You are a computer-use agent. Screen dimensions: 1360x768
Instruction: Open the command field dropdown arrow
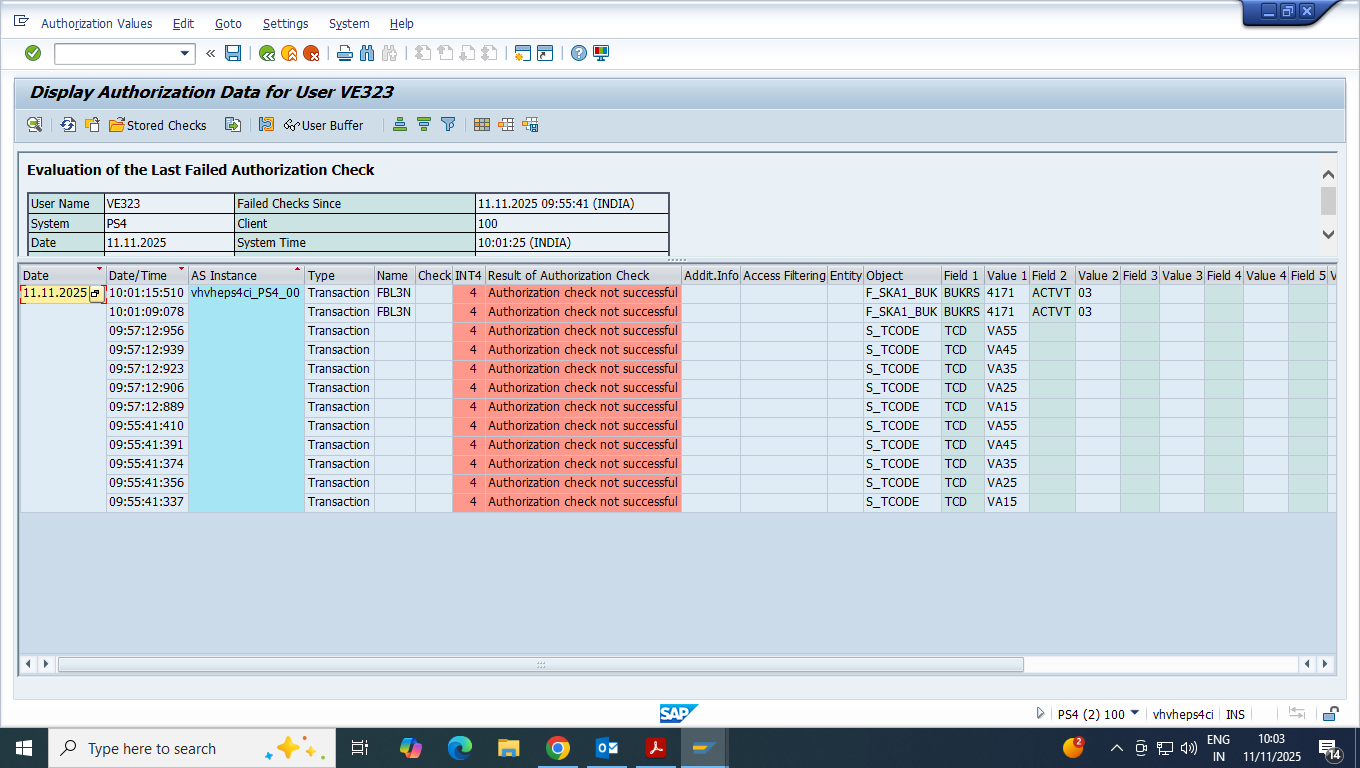[184, 54]
